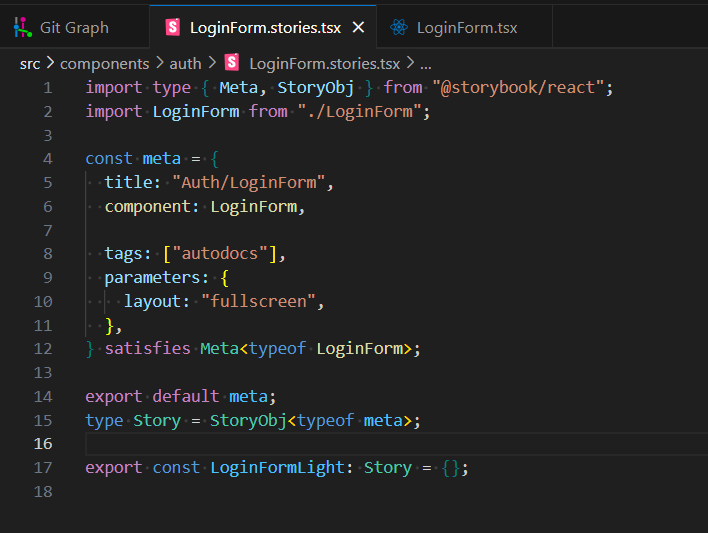Viewport: 708px width, 533px height.
Task: Click line number 12 in gutter
Action: pos(43,349)
